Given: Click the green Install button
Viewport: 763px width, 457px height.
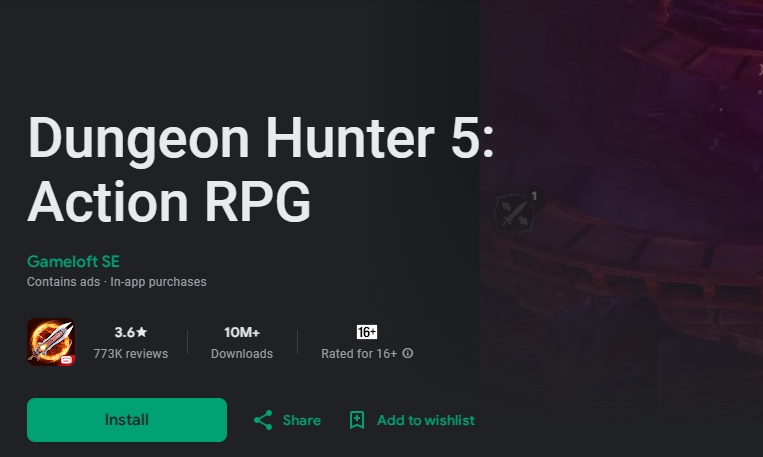Looking at the screenshot, I should pyautogui.click(x=127, y=420).
